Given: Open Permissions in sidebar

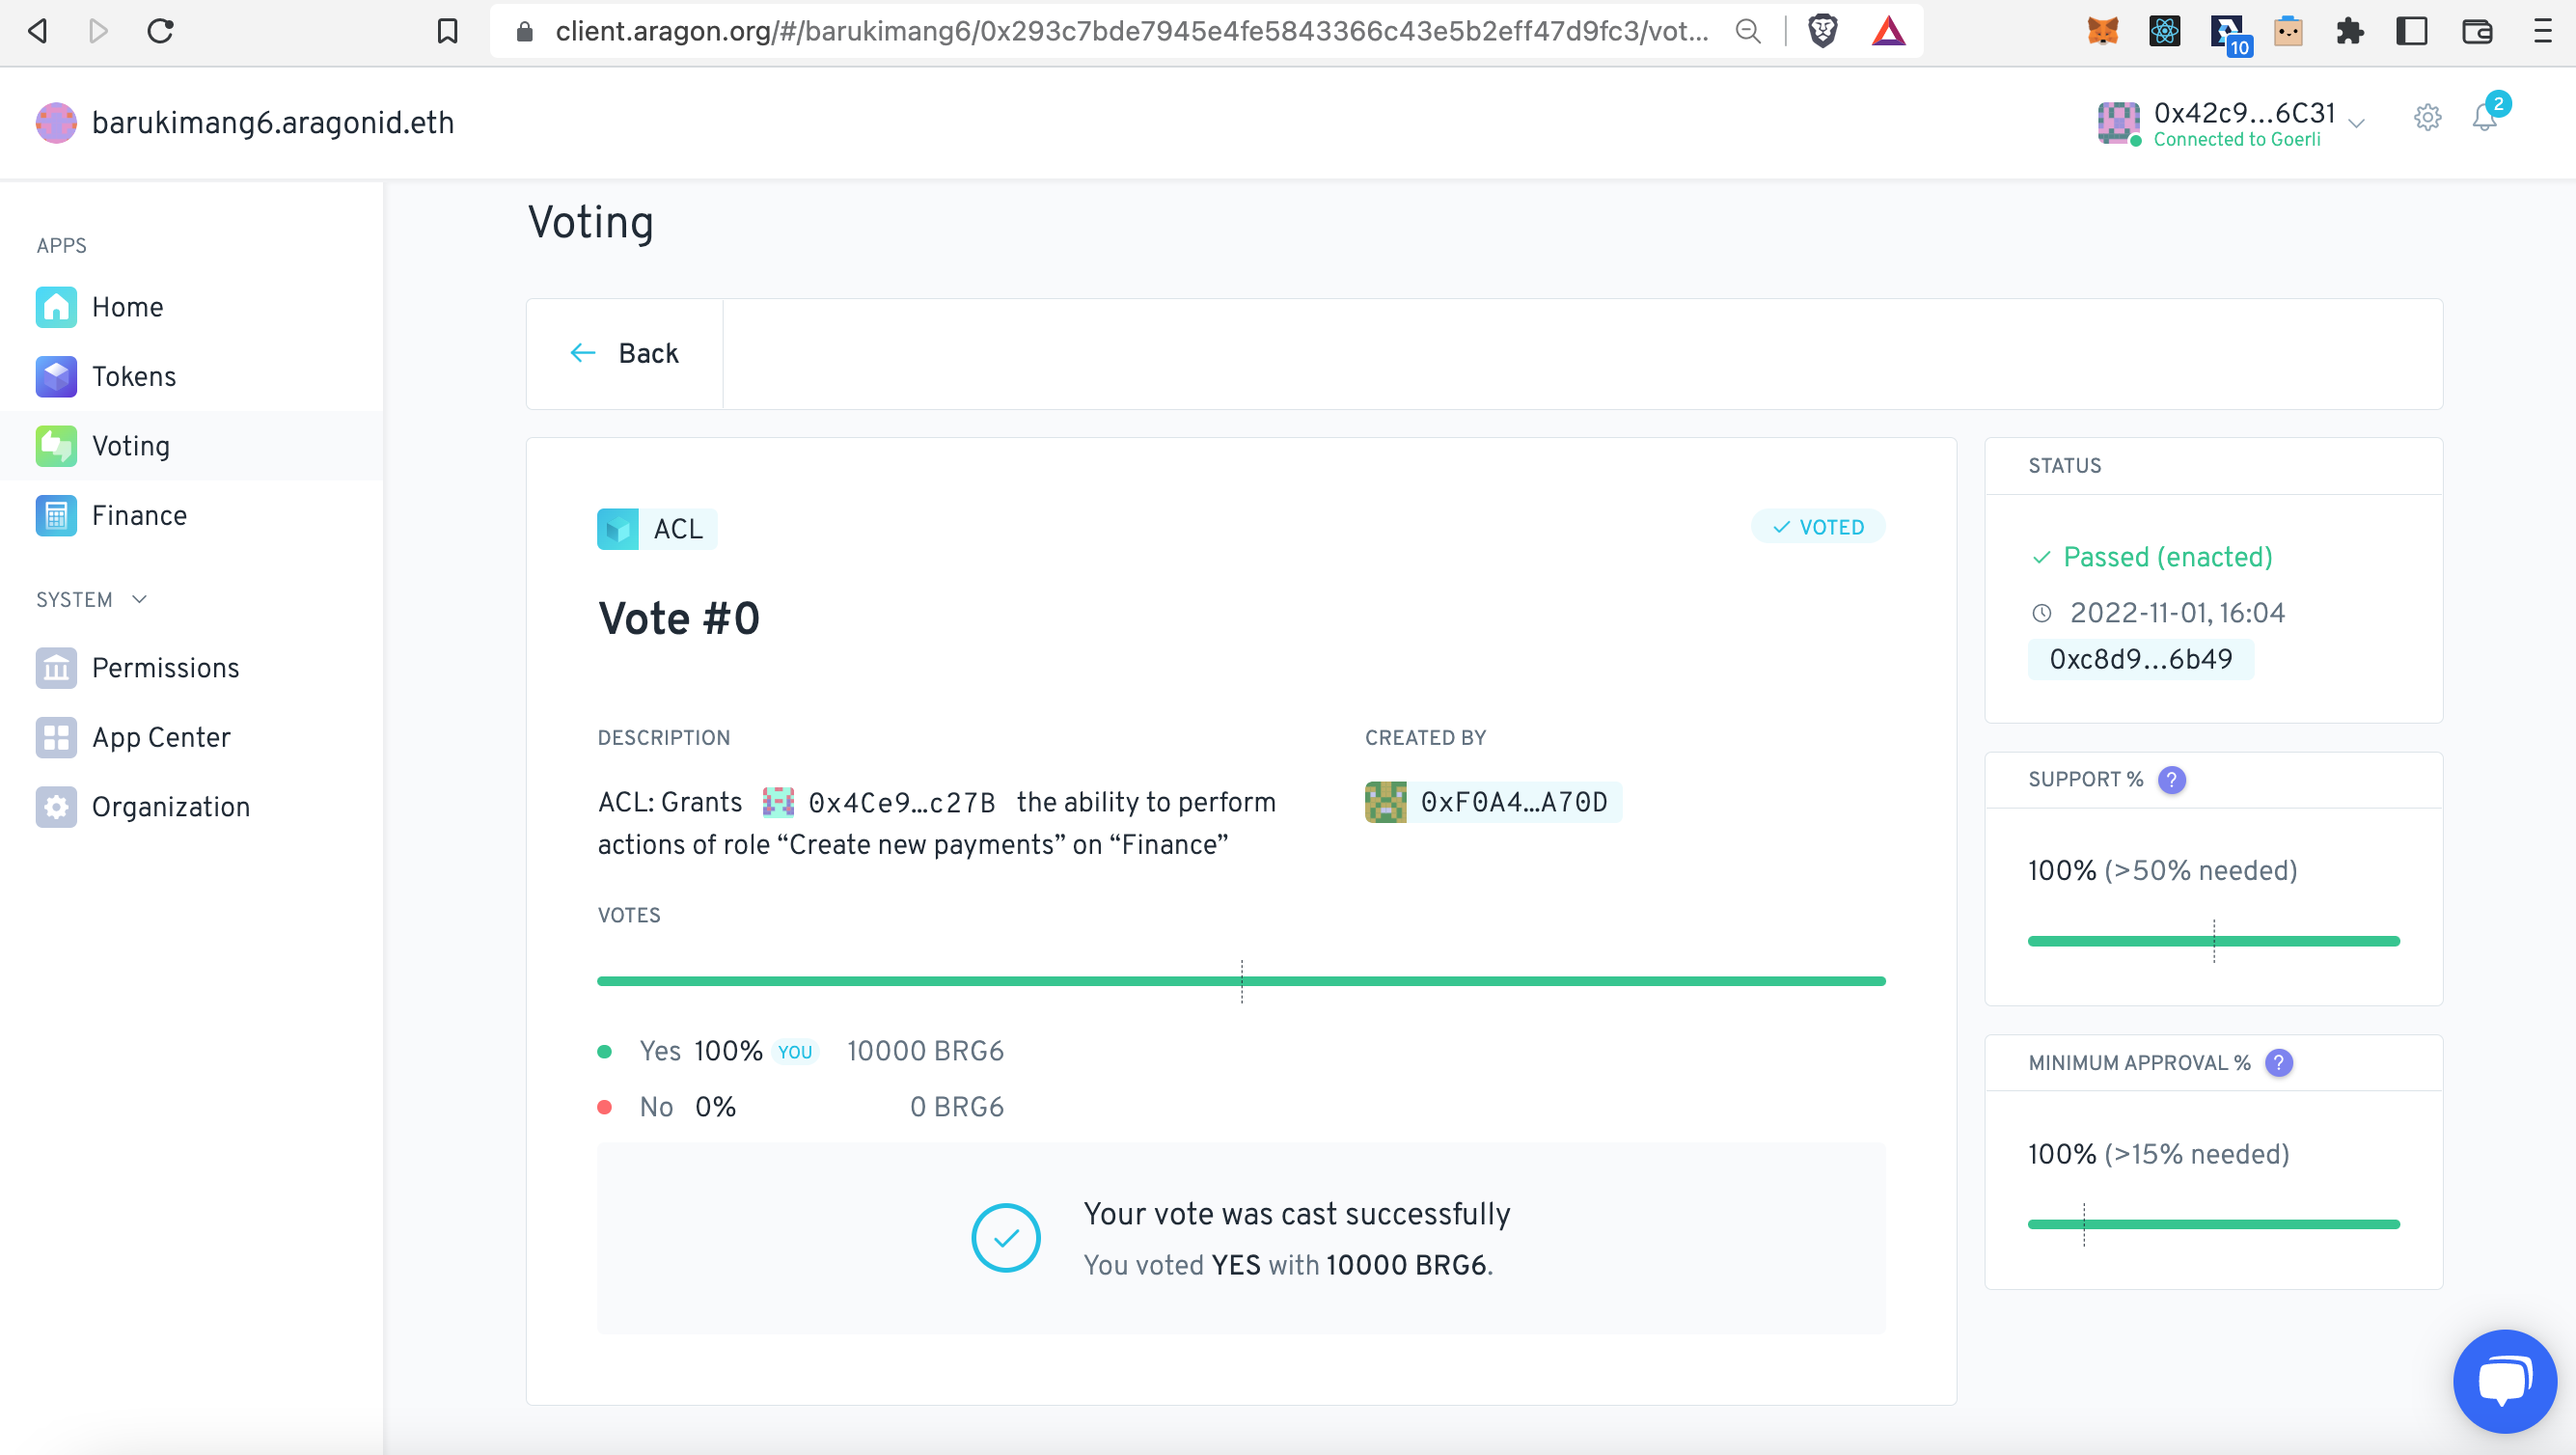Looking at the screenshot, I should point(192,668).
